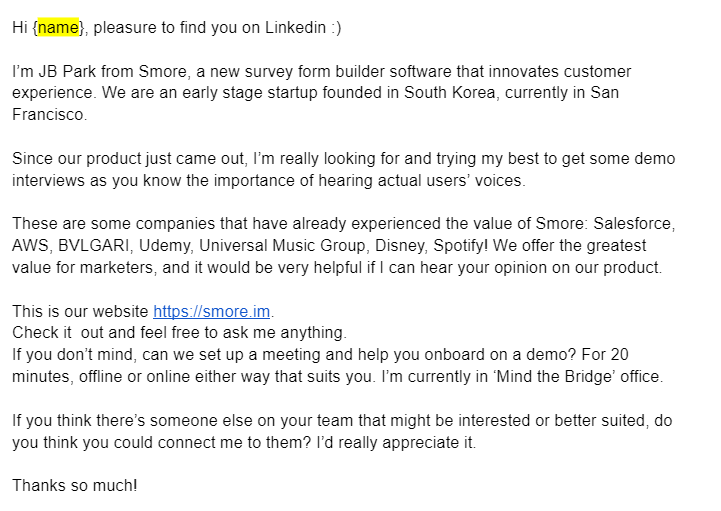Open the https://smore.im website link
721x511 pixels.
coord(212,311)
